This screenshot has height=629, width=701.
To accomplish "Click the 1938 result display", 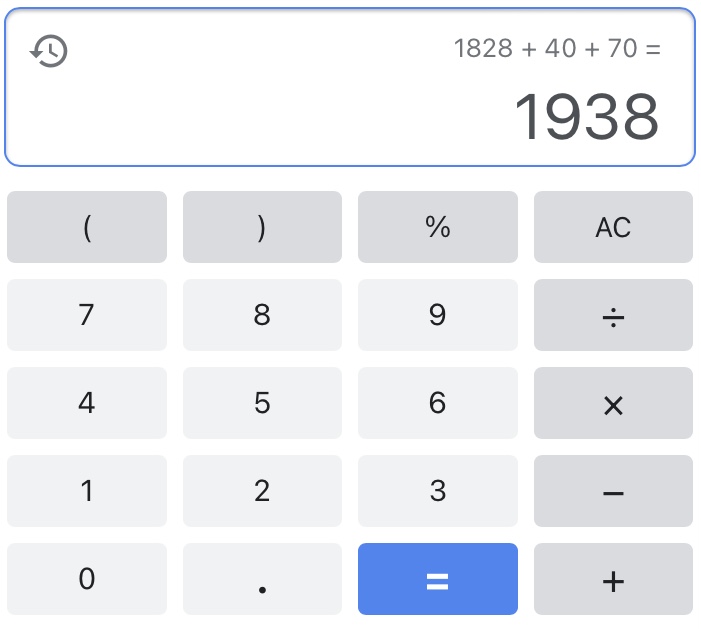I will pos(586,117).
